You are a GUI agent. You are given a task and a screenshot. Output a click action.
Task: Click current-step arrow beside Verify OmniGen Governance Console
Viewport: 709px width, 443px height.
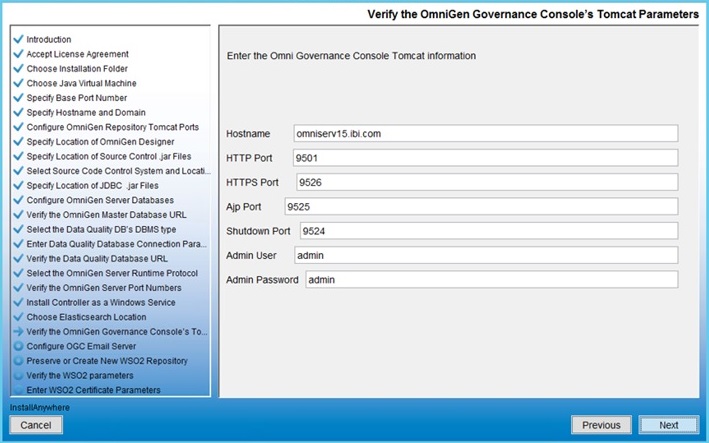[18, 331]
